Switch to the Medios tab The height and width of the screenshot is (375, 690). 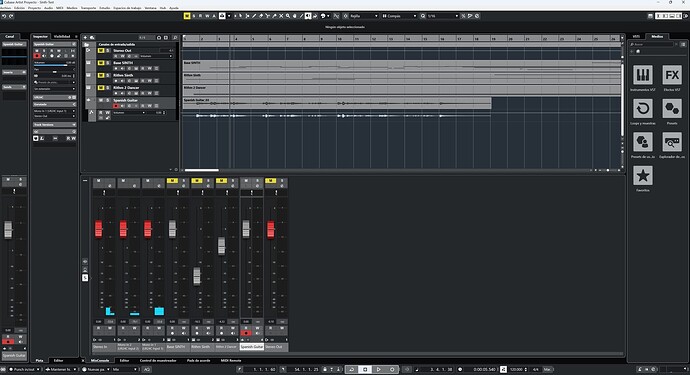pos(657,37)
